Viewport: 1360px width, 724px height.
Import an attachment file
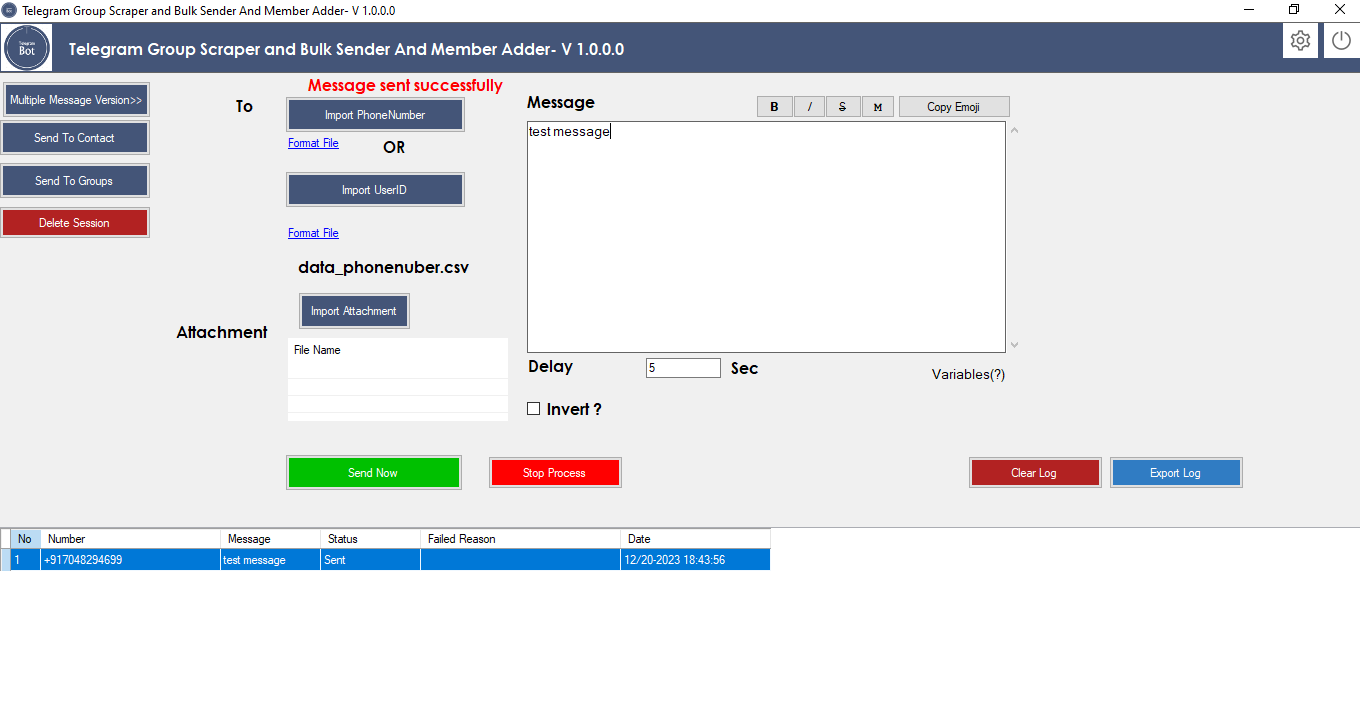(x=354, y=310)
